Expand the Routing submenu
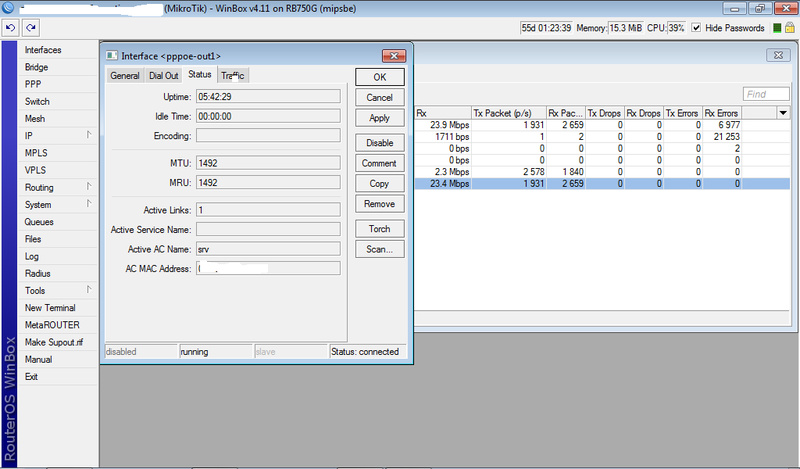The height and width of the screenshot is (469, 800). click(89, 187)
